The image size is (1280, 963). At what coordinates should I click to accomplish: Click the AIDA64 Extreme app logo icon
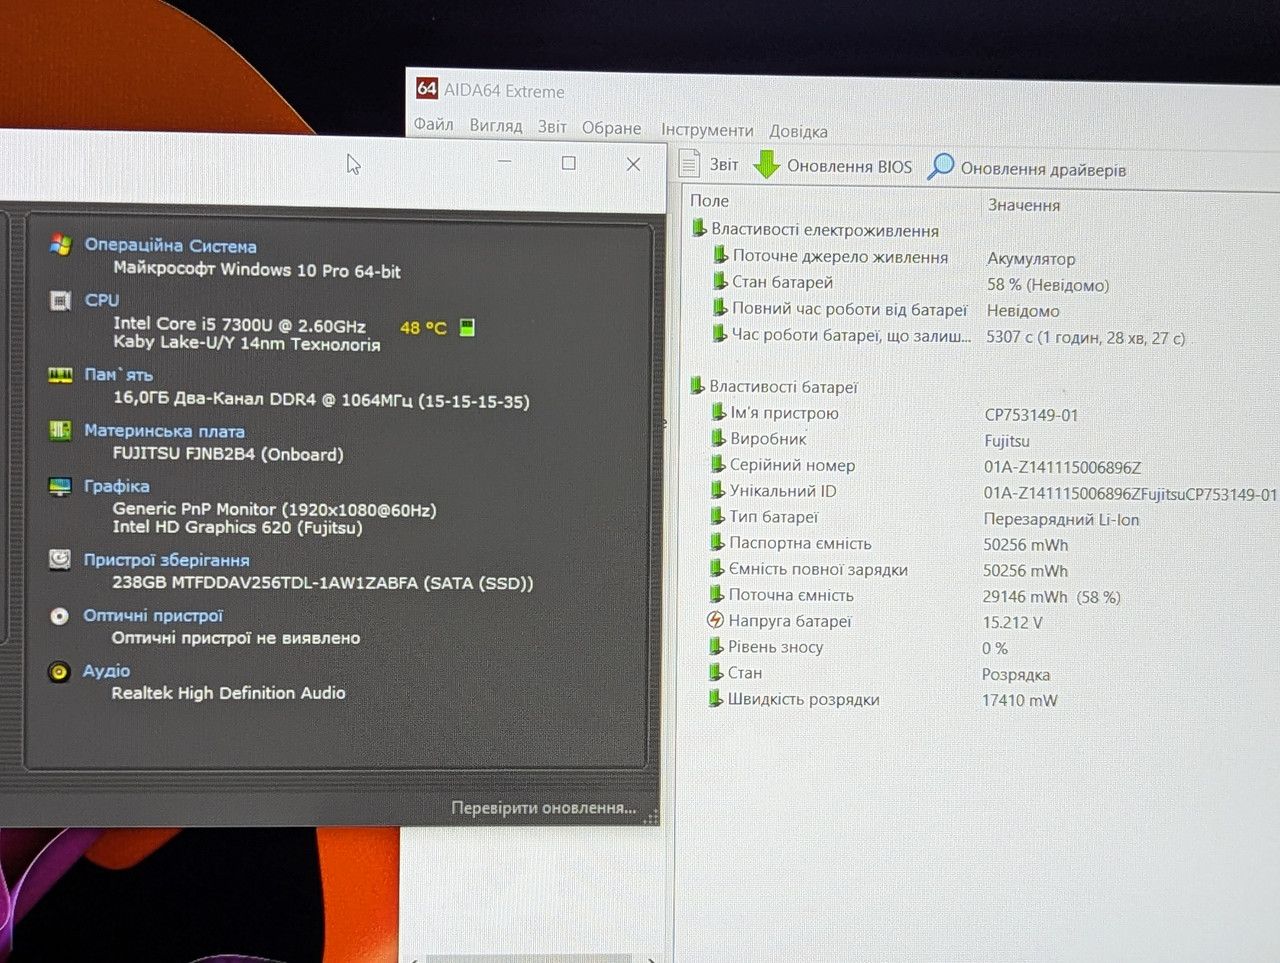tap(427, 88)
